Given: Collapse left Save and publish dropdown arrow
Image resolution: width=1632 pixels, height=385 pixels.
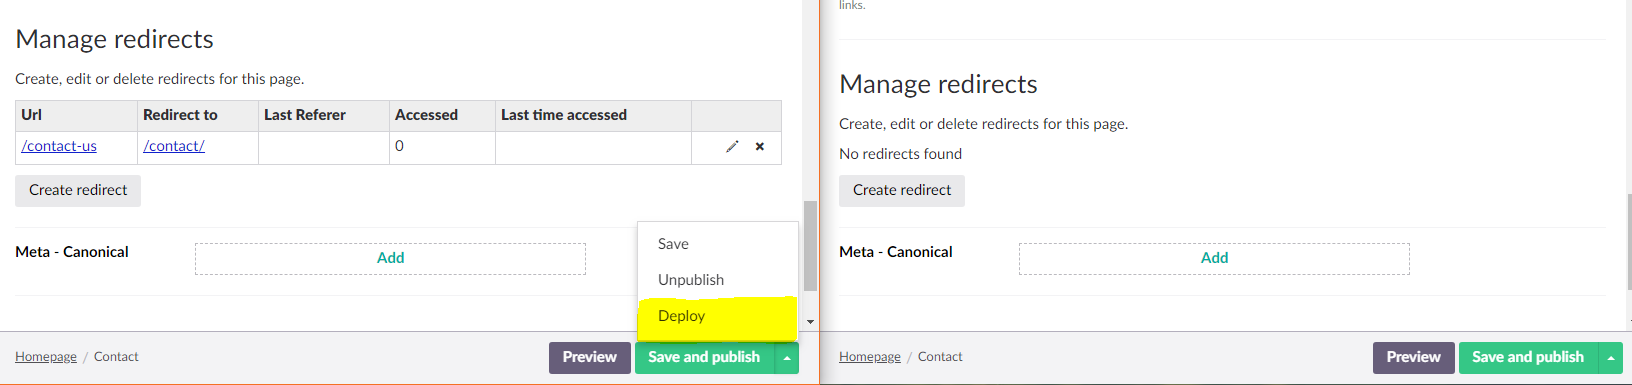Looking at the screenshot, I should click(x=787, y=357).
